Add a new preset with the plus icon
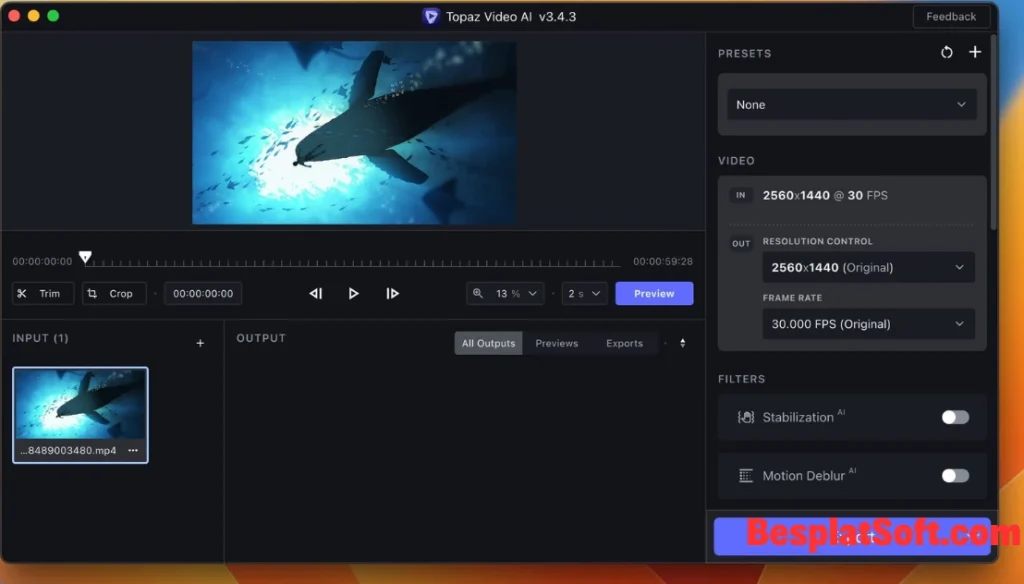 (x=975, y=52)
